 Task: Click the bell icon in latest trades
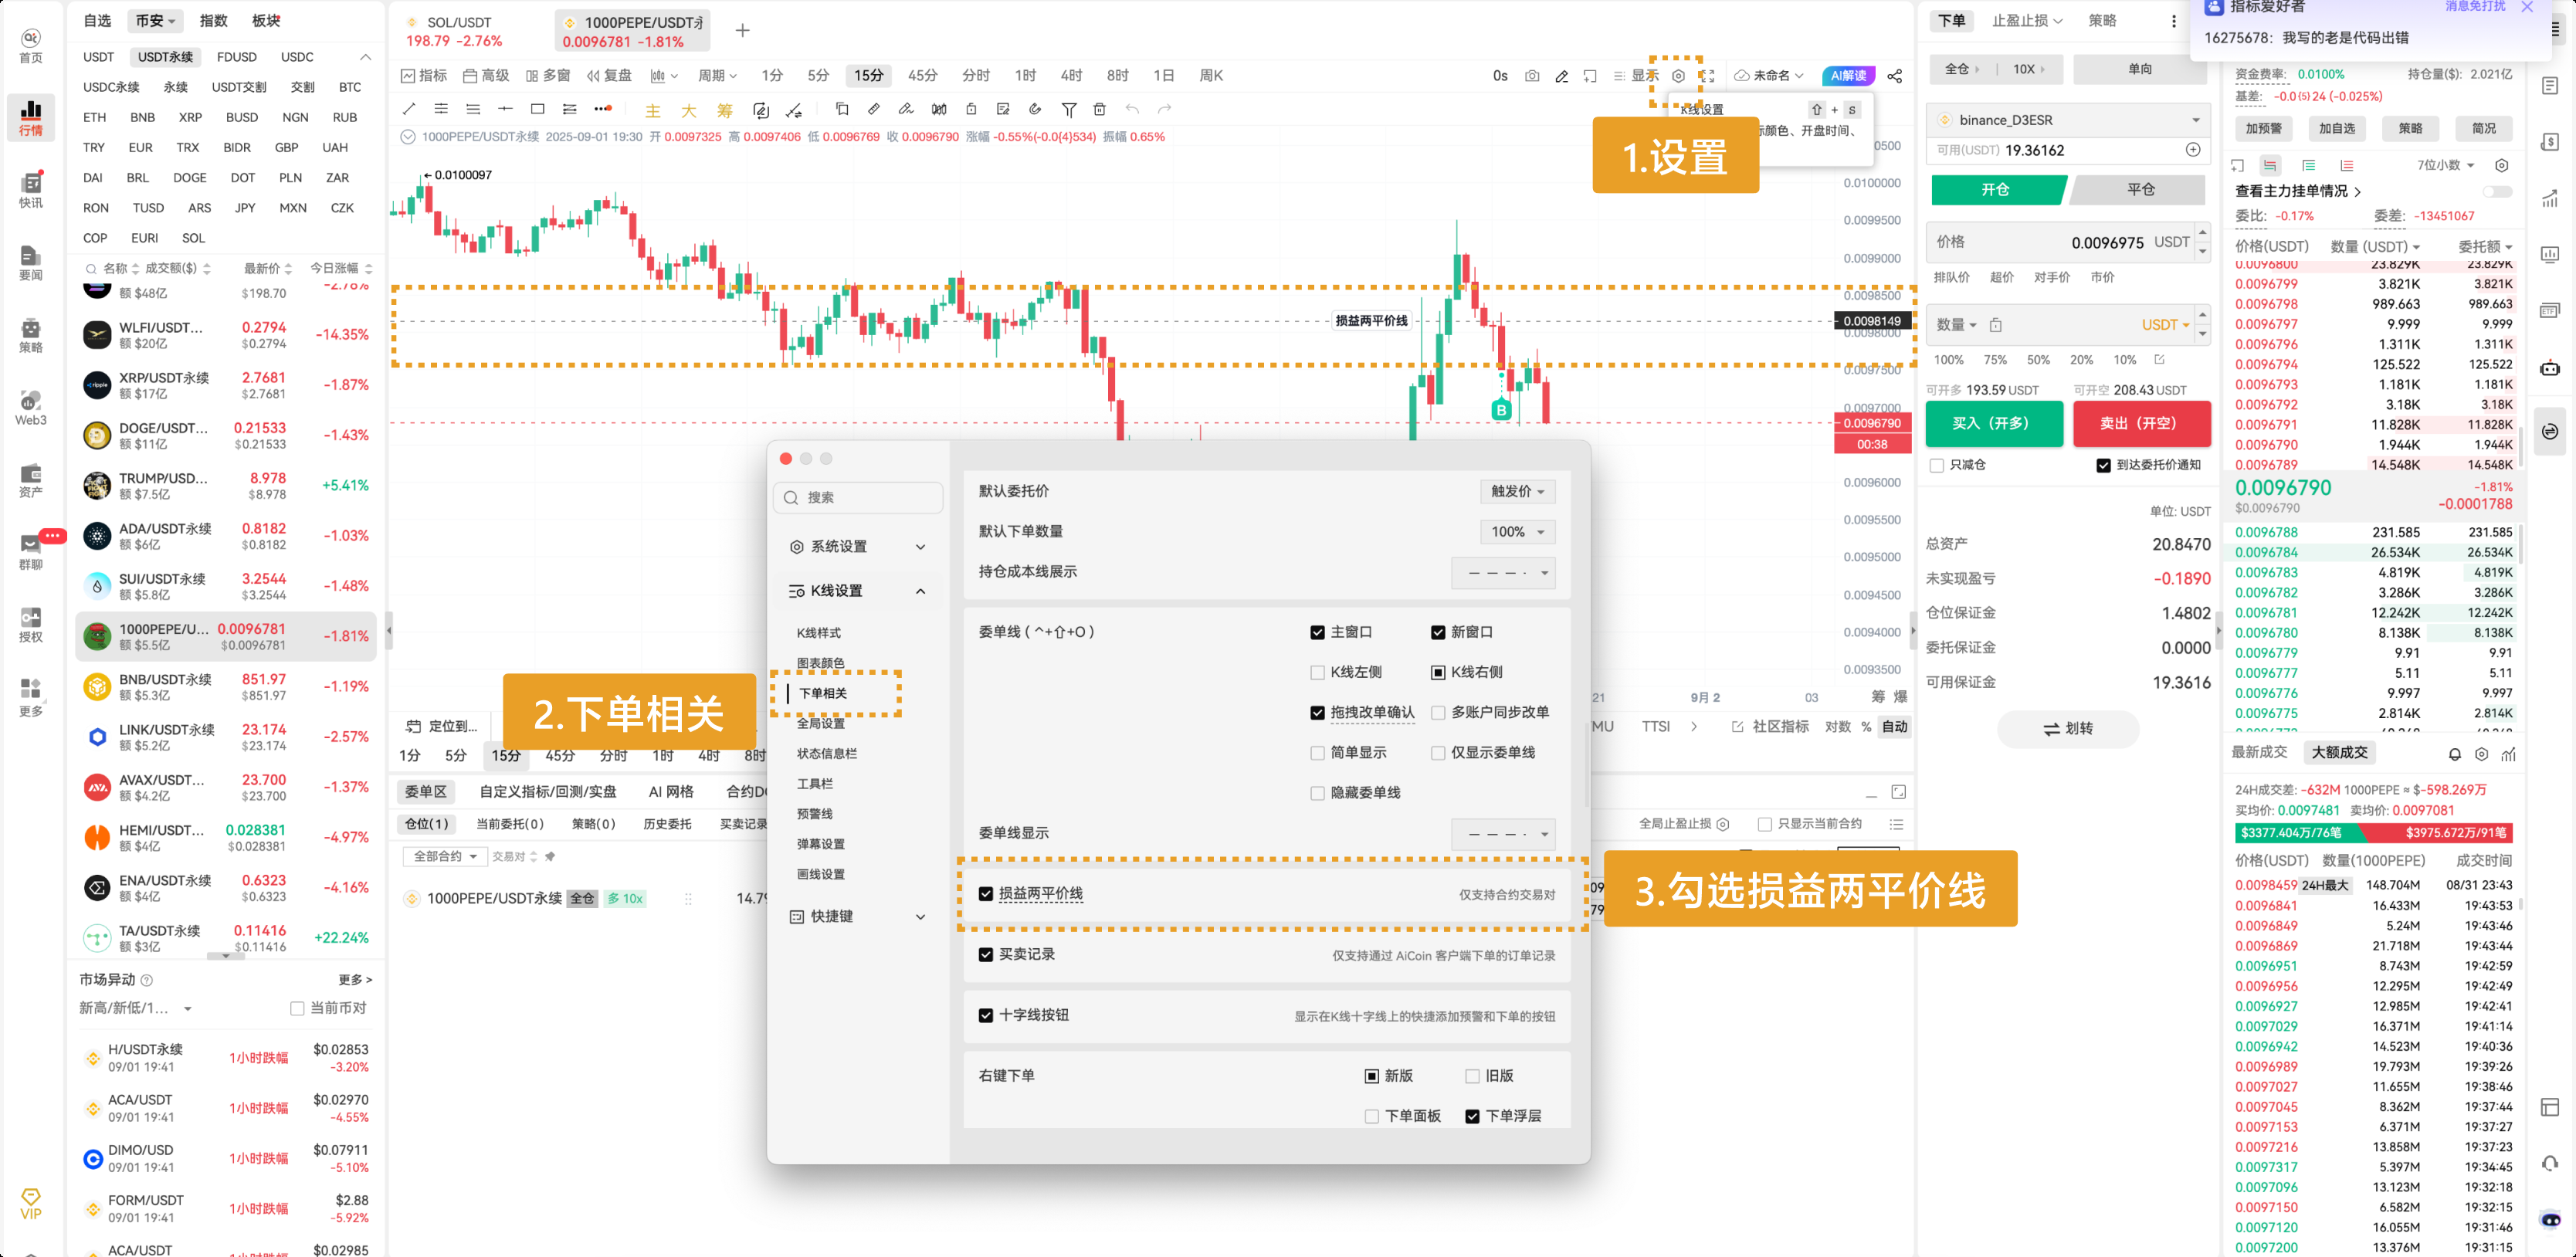[2454, 754]
